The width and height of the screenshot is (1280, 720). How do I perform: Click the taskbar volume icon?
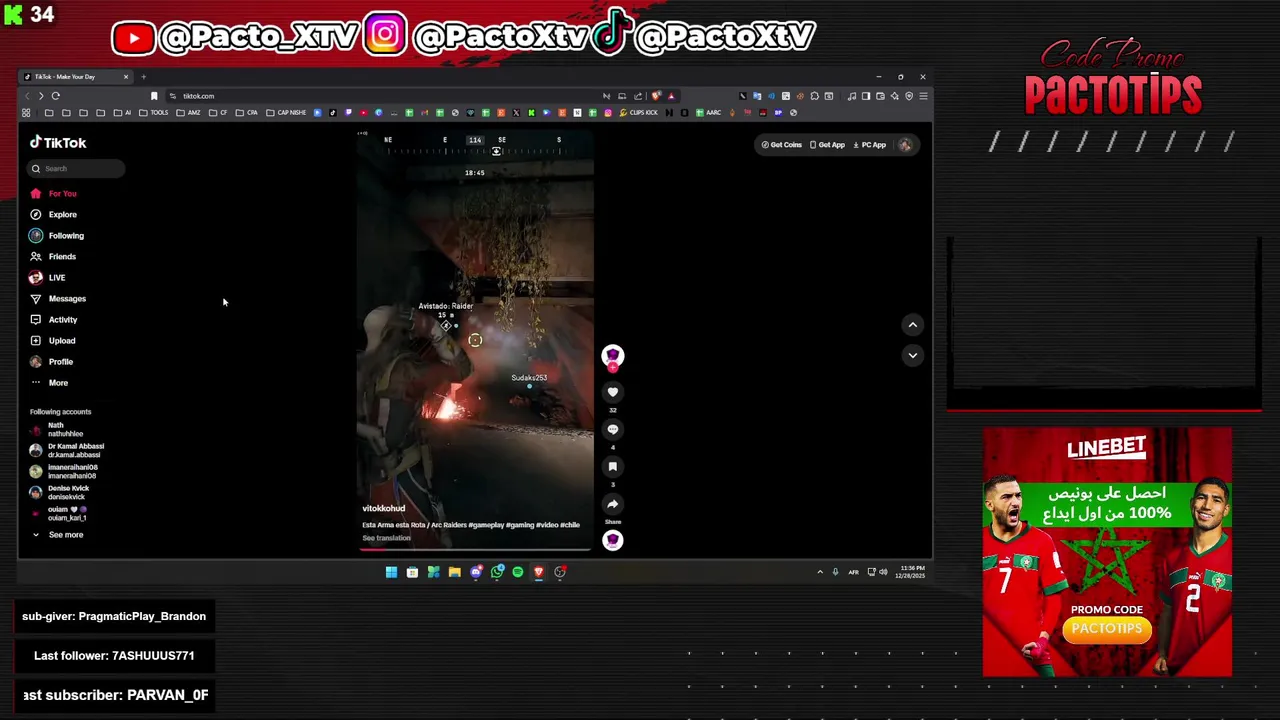click(x=883, y=572)
